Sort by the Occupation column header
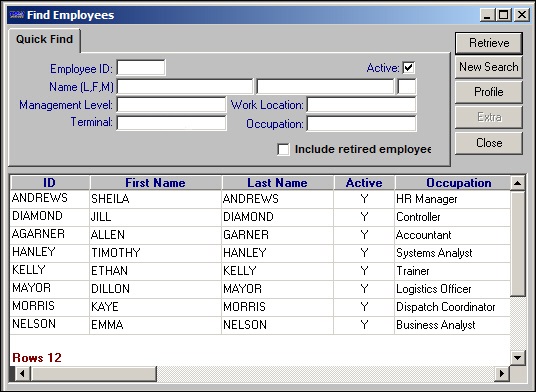This screenshot has width=536, height=392. (458, 183)
